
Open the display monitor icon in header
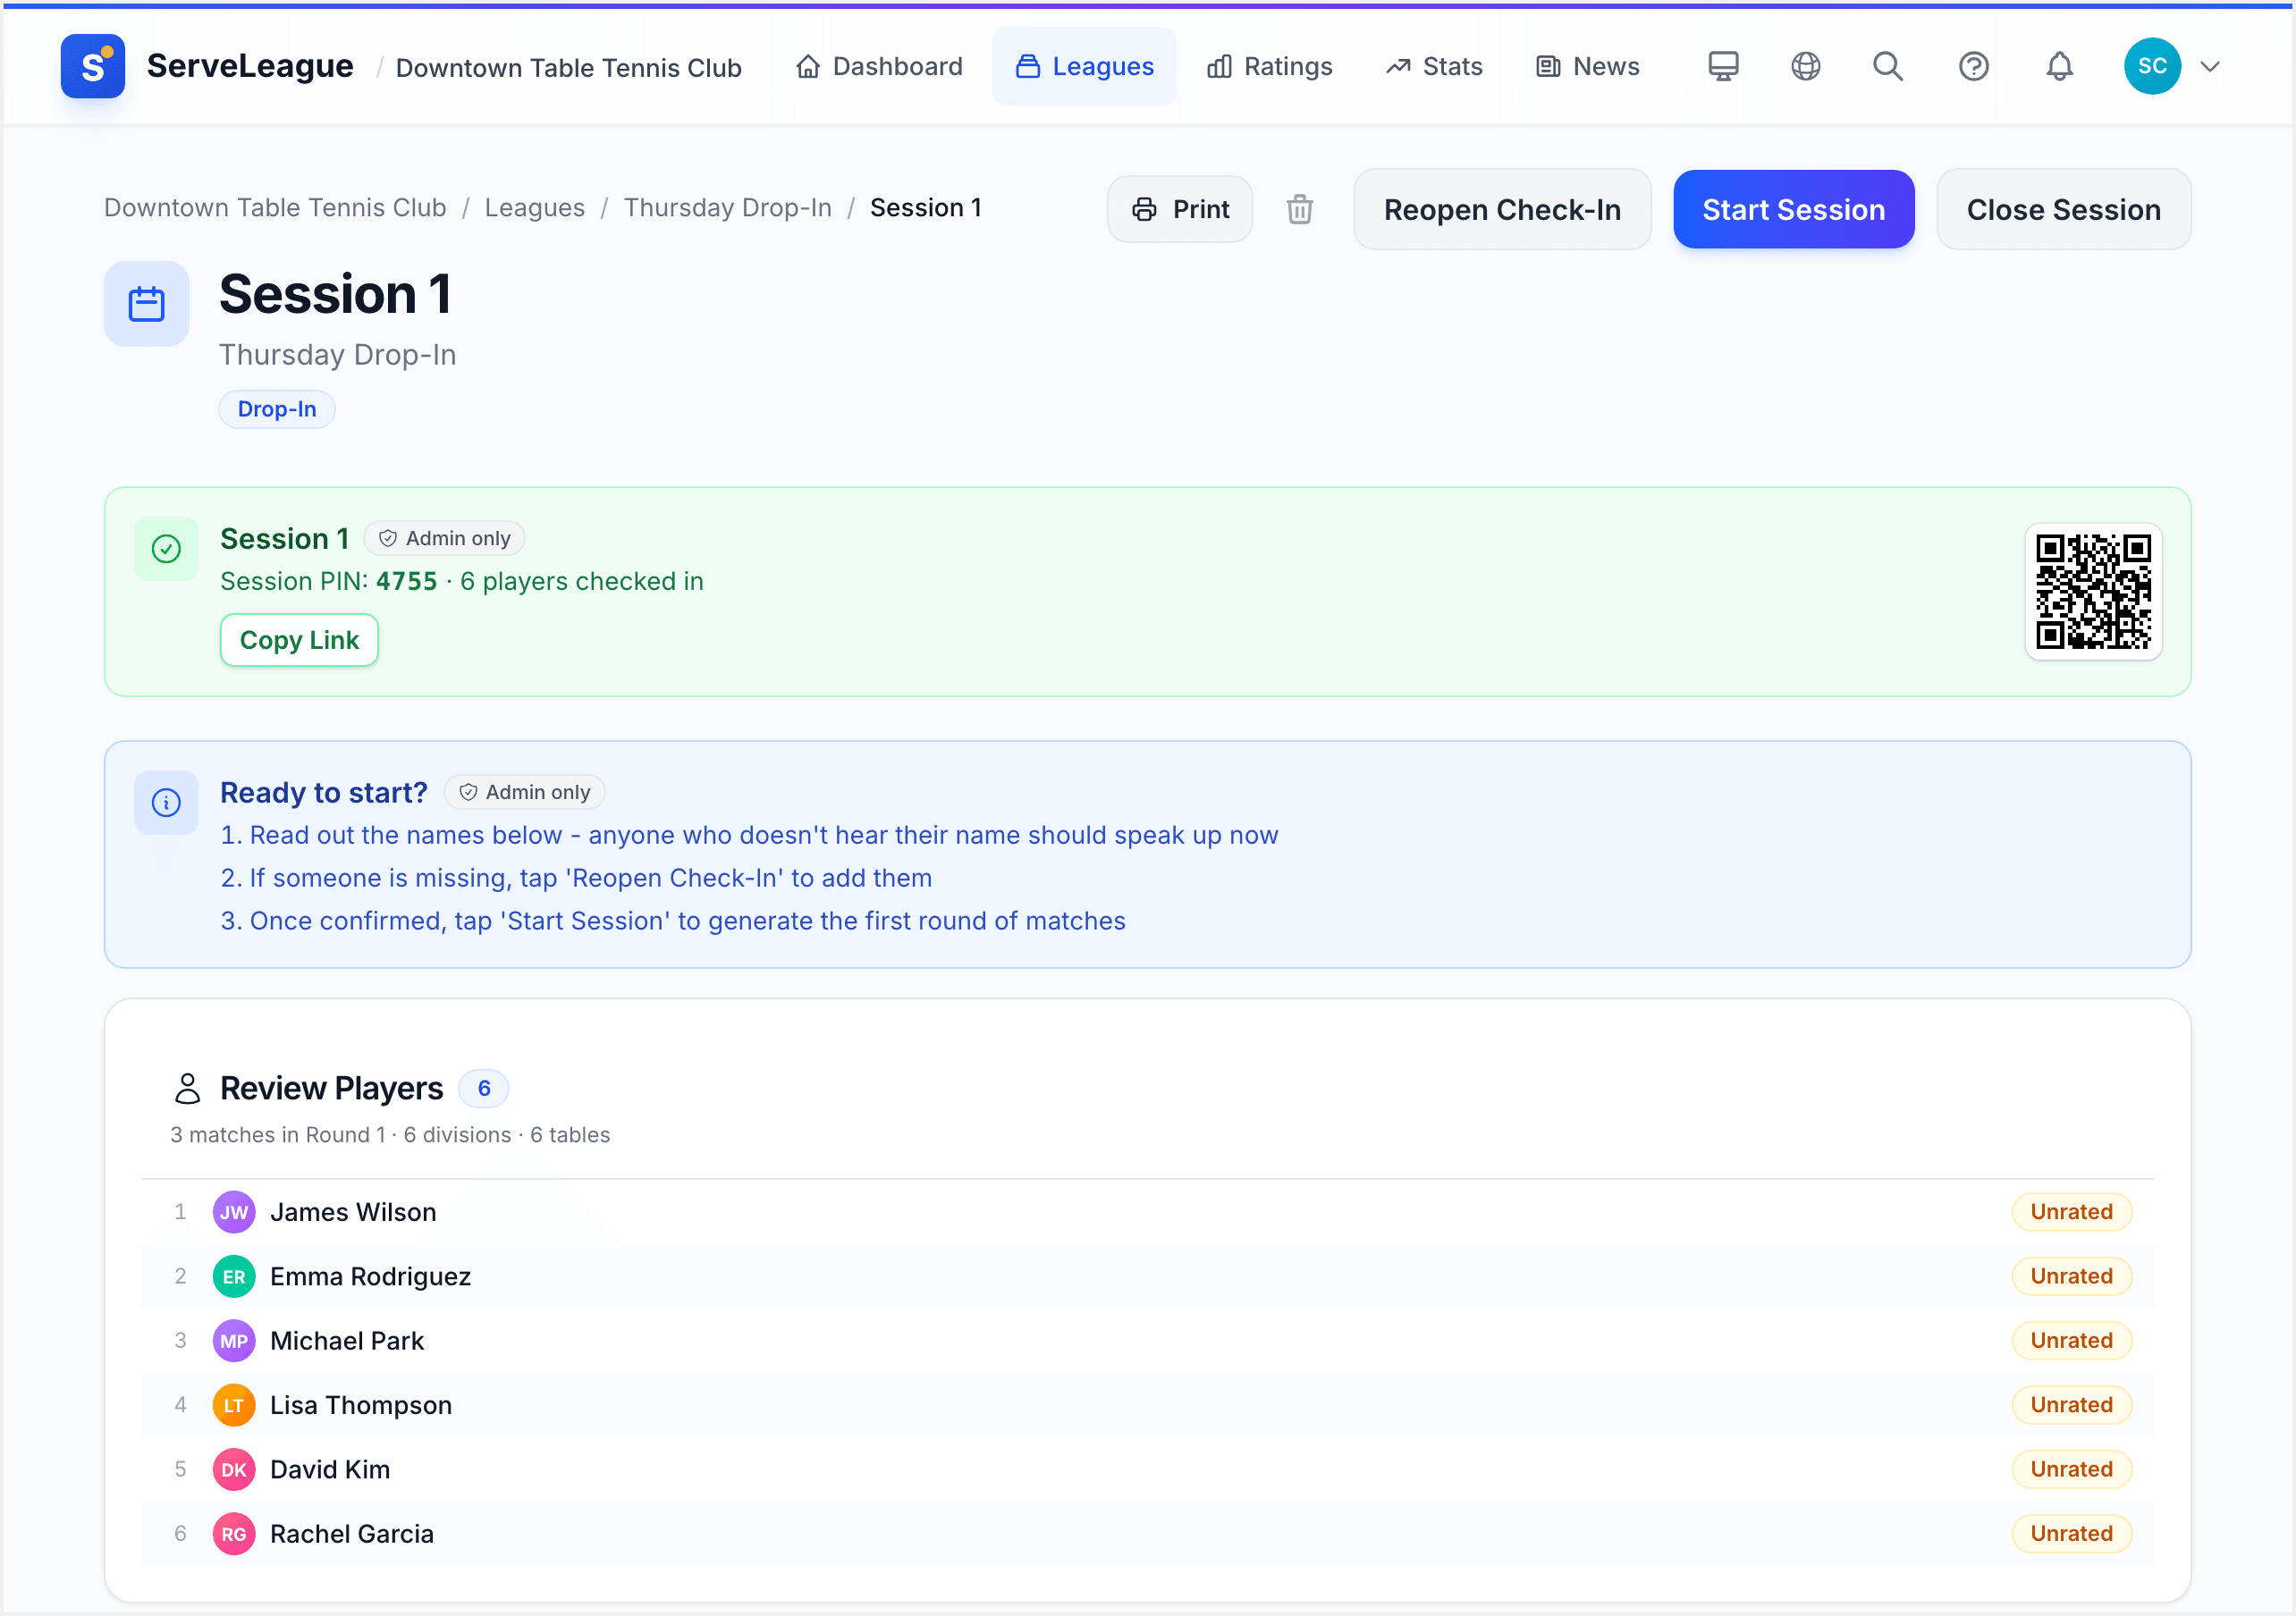pos(1723,66)
